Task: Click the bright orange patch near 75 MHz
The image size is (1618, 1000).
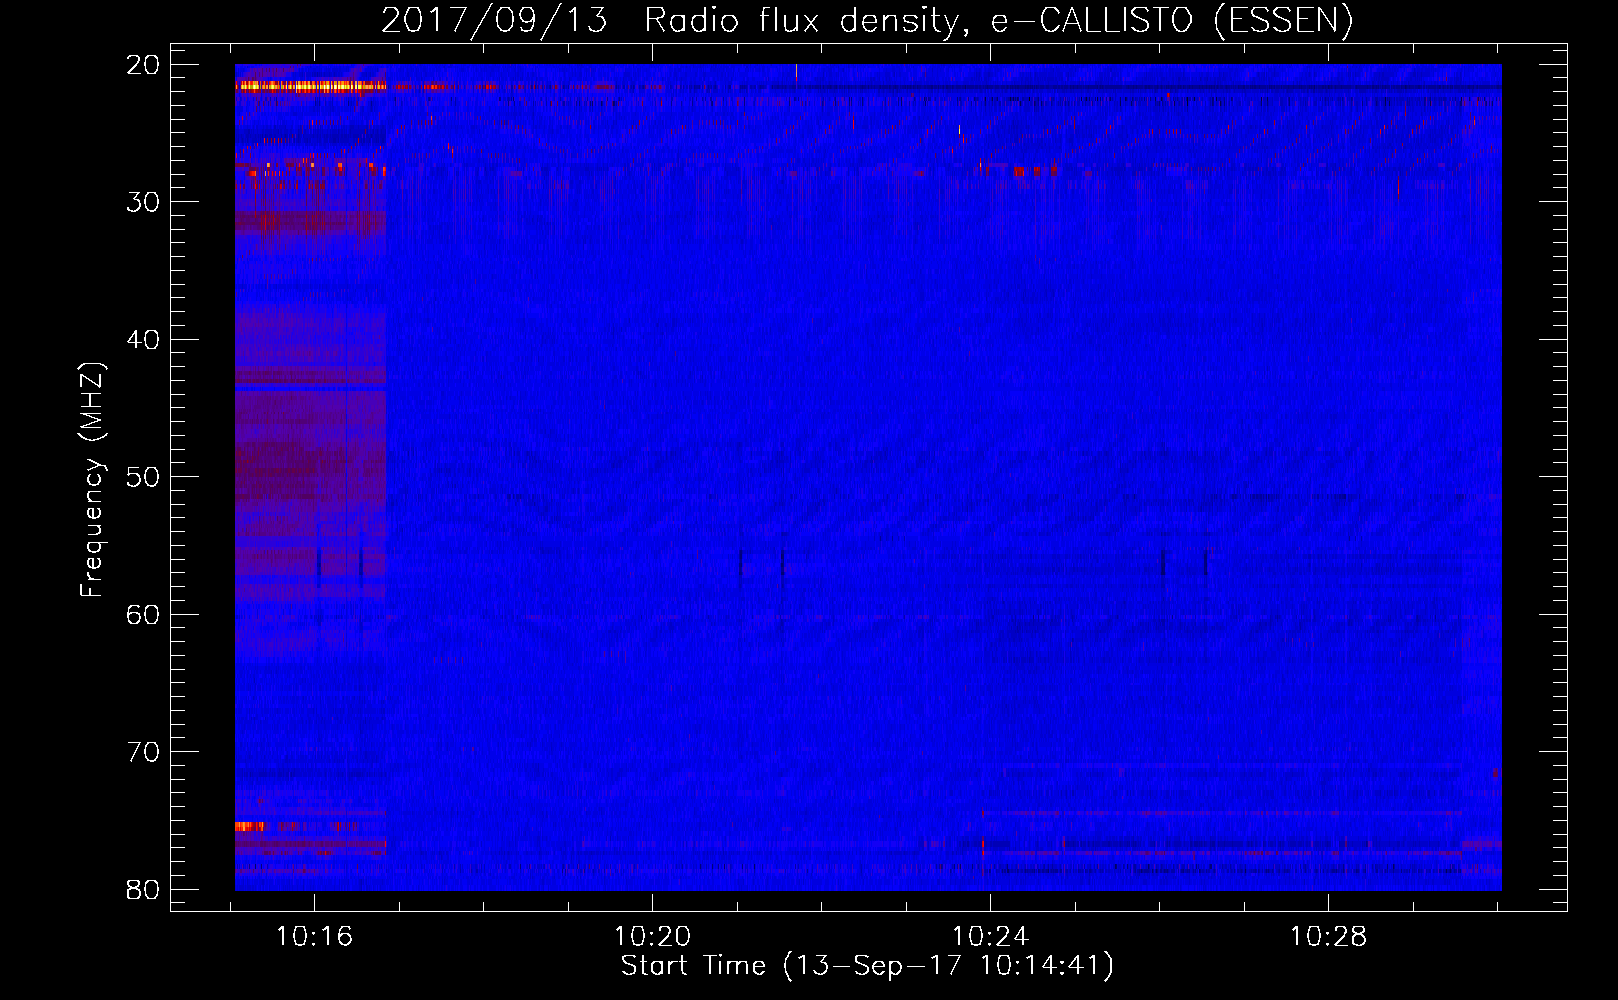Action: point(250,826)
